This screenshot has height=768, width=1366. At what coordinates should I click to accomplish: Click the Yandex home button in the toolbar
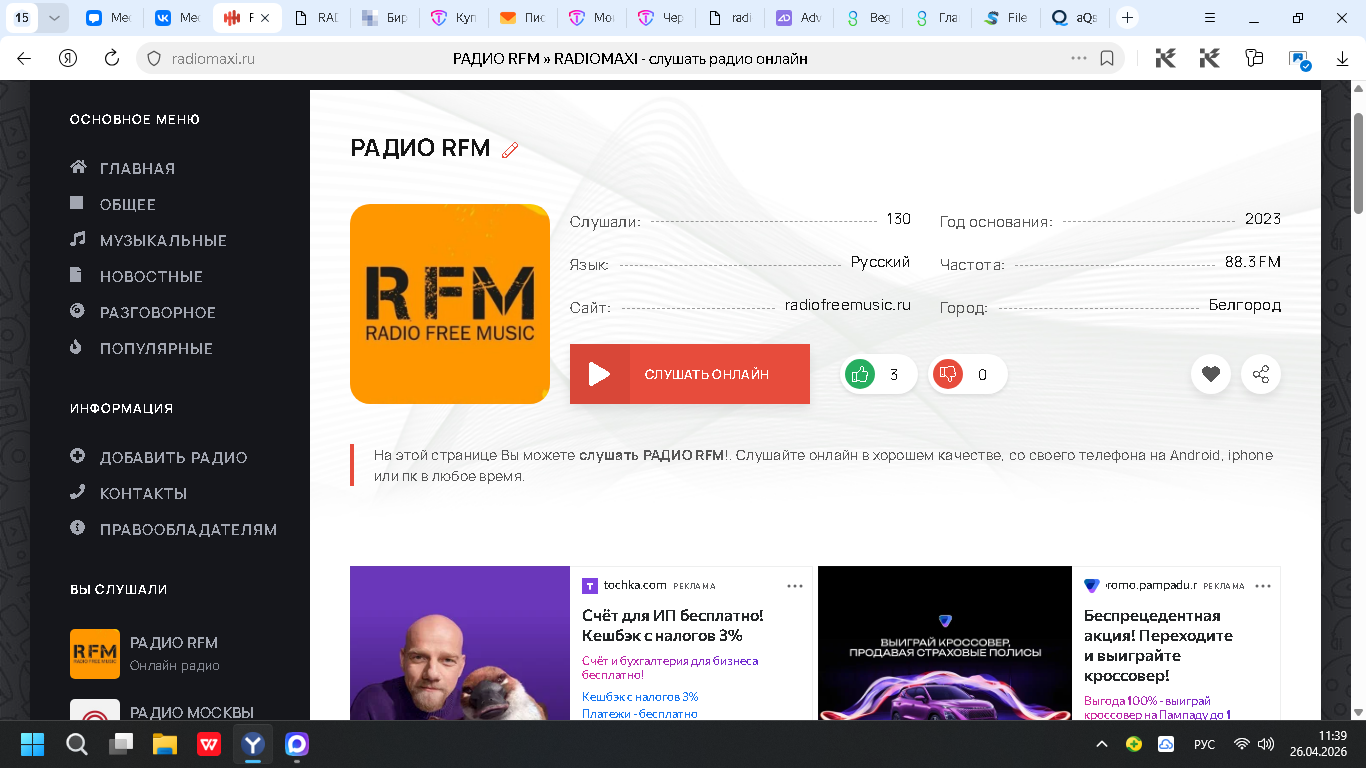68,59
